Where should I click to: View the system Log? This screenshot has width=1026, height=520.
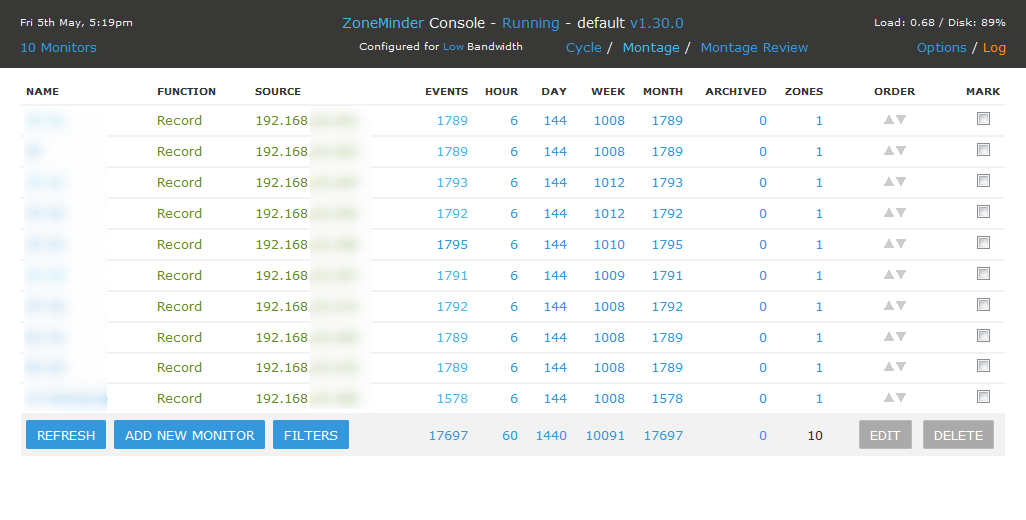(x=994, y=47)
